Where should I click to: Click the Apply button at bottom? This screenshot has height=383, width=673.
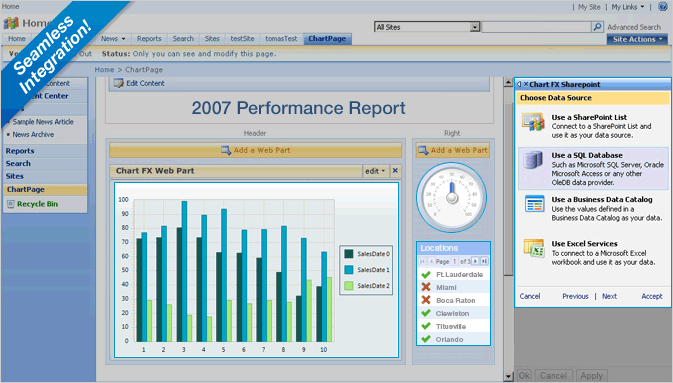point(591,376)
